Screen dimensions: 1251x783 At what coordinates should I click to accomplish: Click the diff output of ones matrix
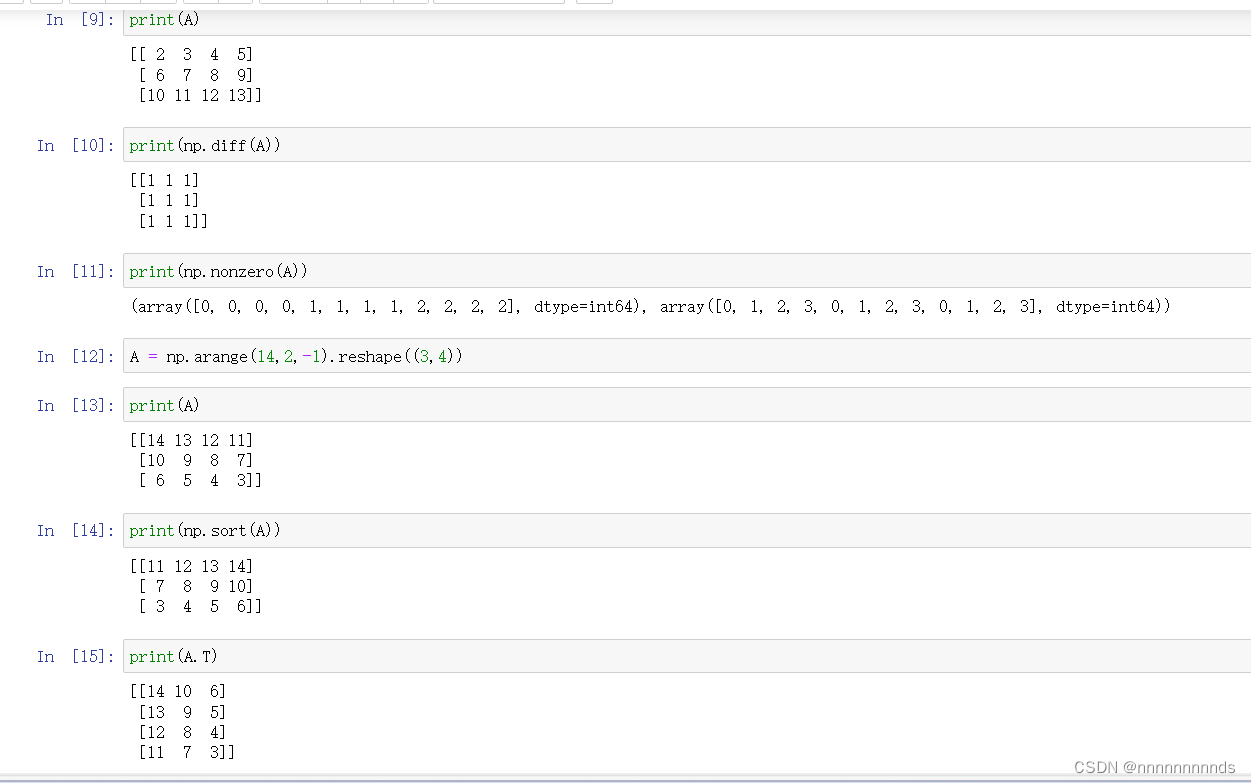click(x=168, y=200)
